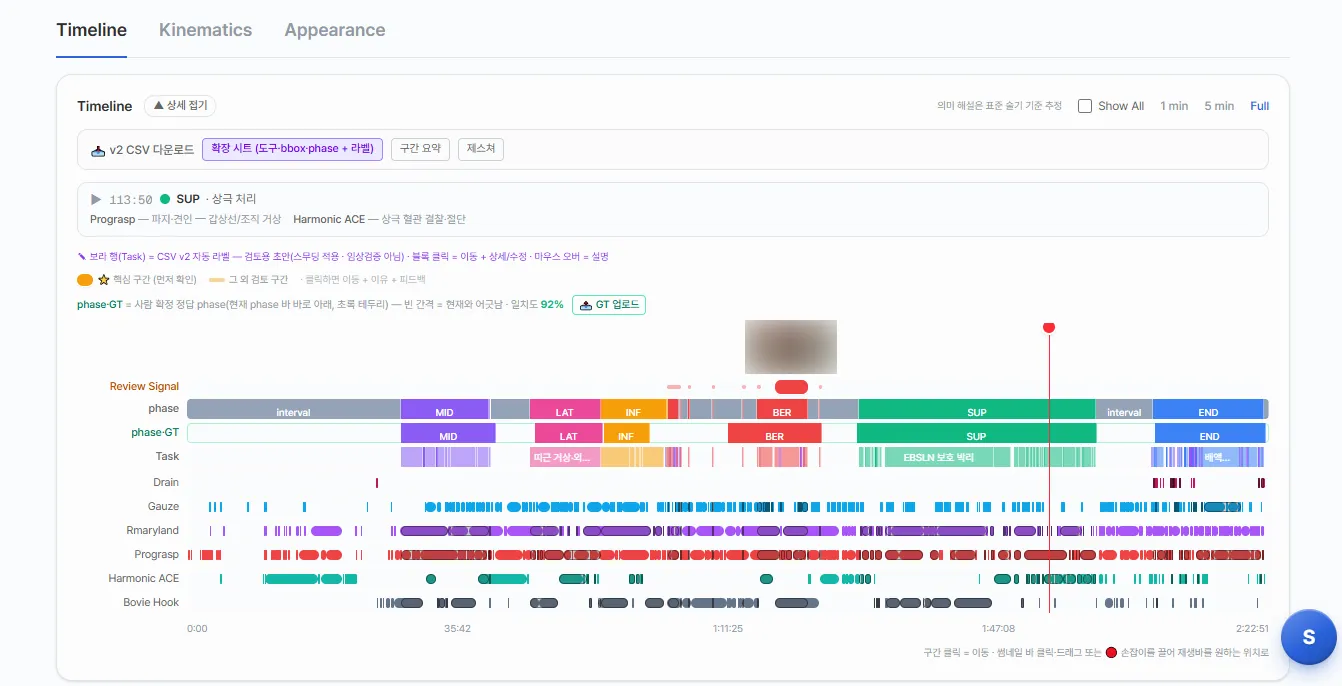The height and width of the screenshot is (686, 1342).
Task: Select INF segment in phase row
Action: [x=633, y=409]
